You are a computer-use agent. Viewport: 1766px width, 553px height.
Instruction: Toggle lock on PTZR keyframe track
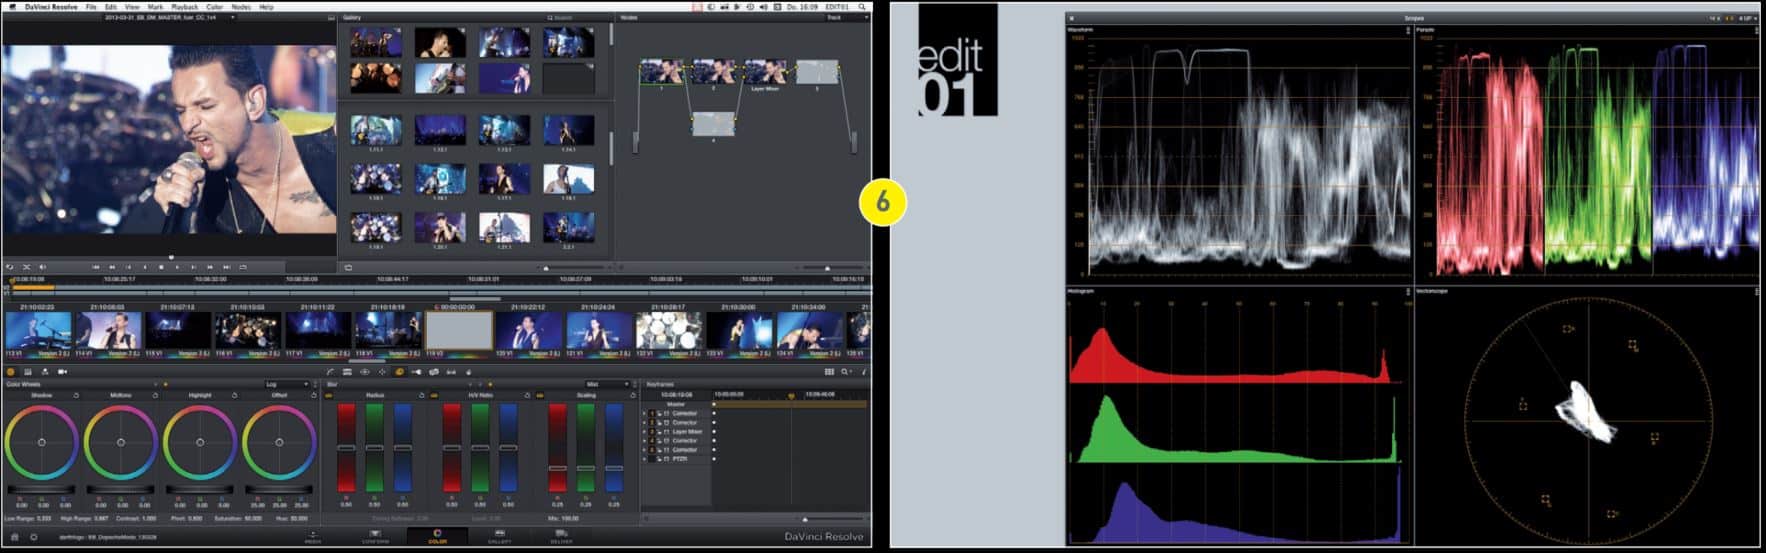click(x=659, y=459)
